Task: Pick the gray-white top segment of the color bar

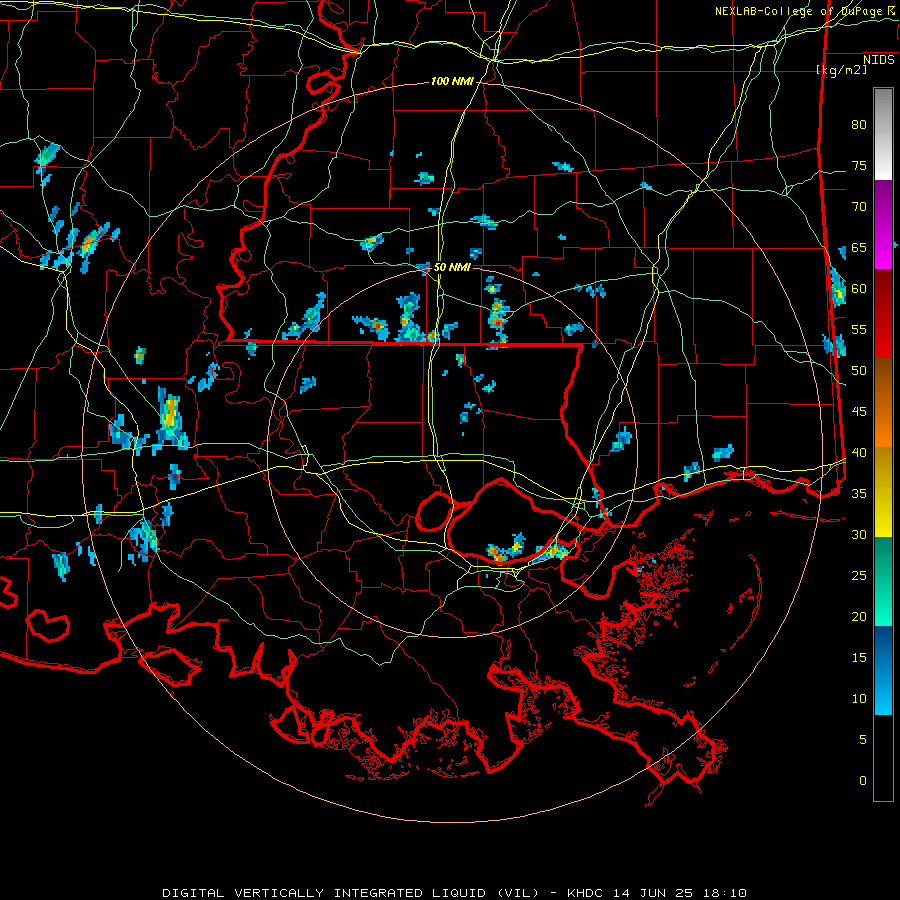Action: 883,135
